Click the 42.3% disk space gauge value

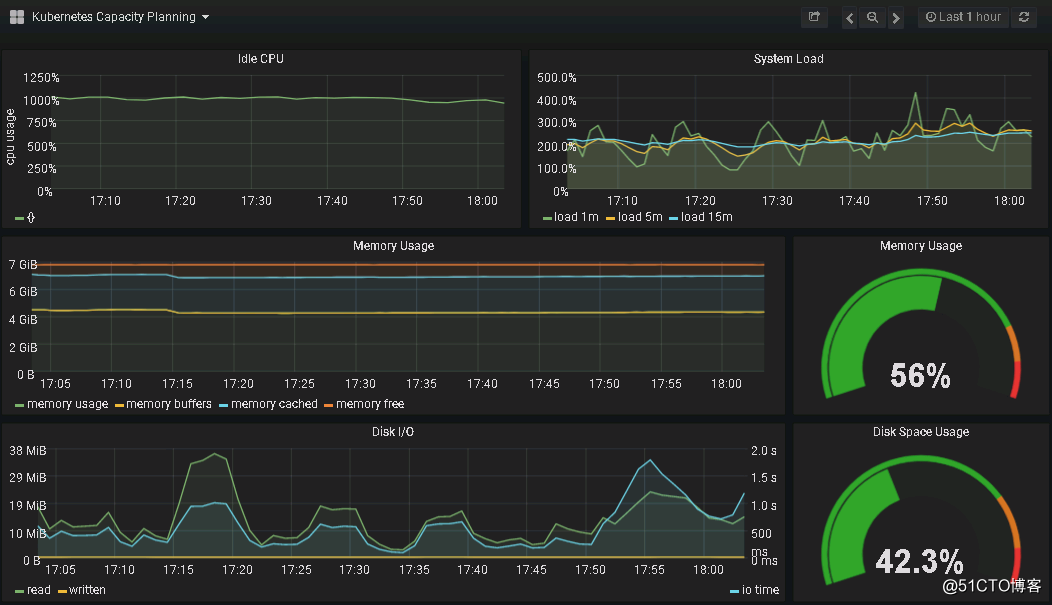[919, 561]
